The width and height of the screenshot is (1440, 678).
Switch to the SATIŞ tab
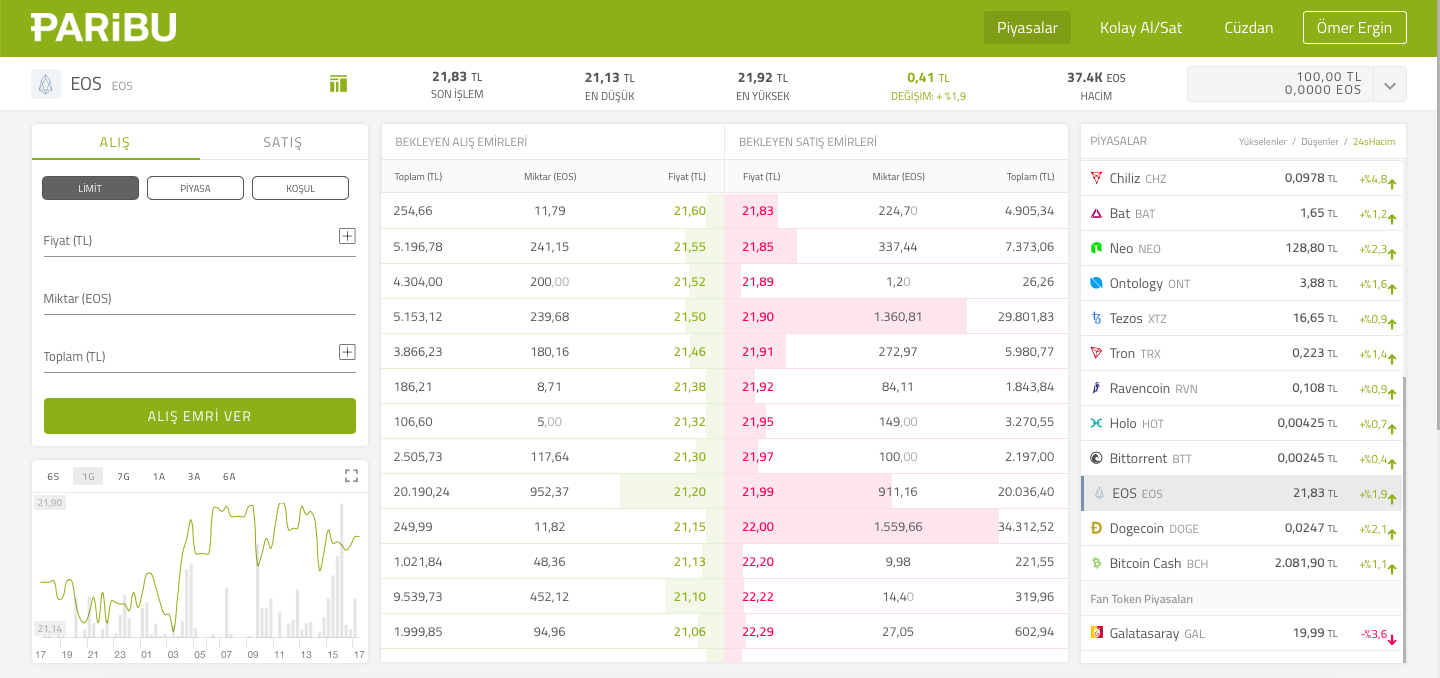point(283,142)
